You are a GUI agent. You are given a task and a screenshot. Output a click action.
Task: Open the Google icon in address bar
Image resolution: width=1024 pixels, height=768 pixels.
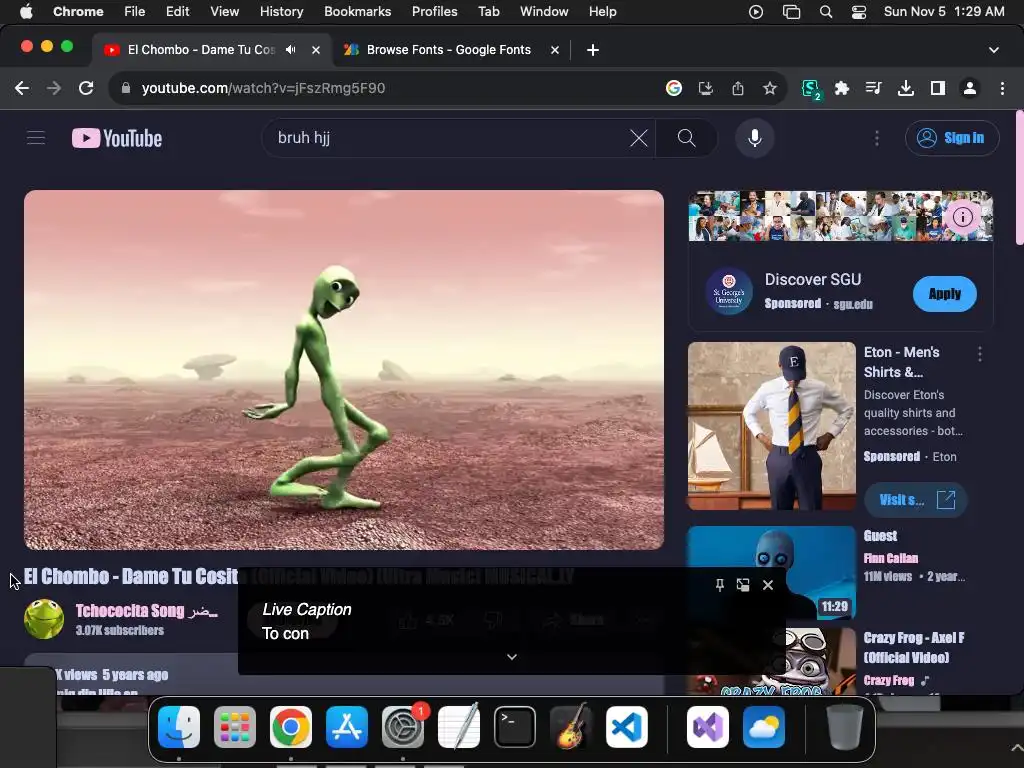[673, 88]
